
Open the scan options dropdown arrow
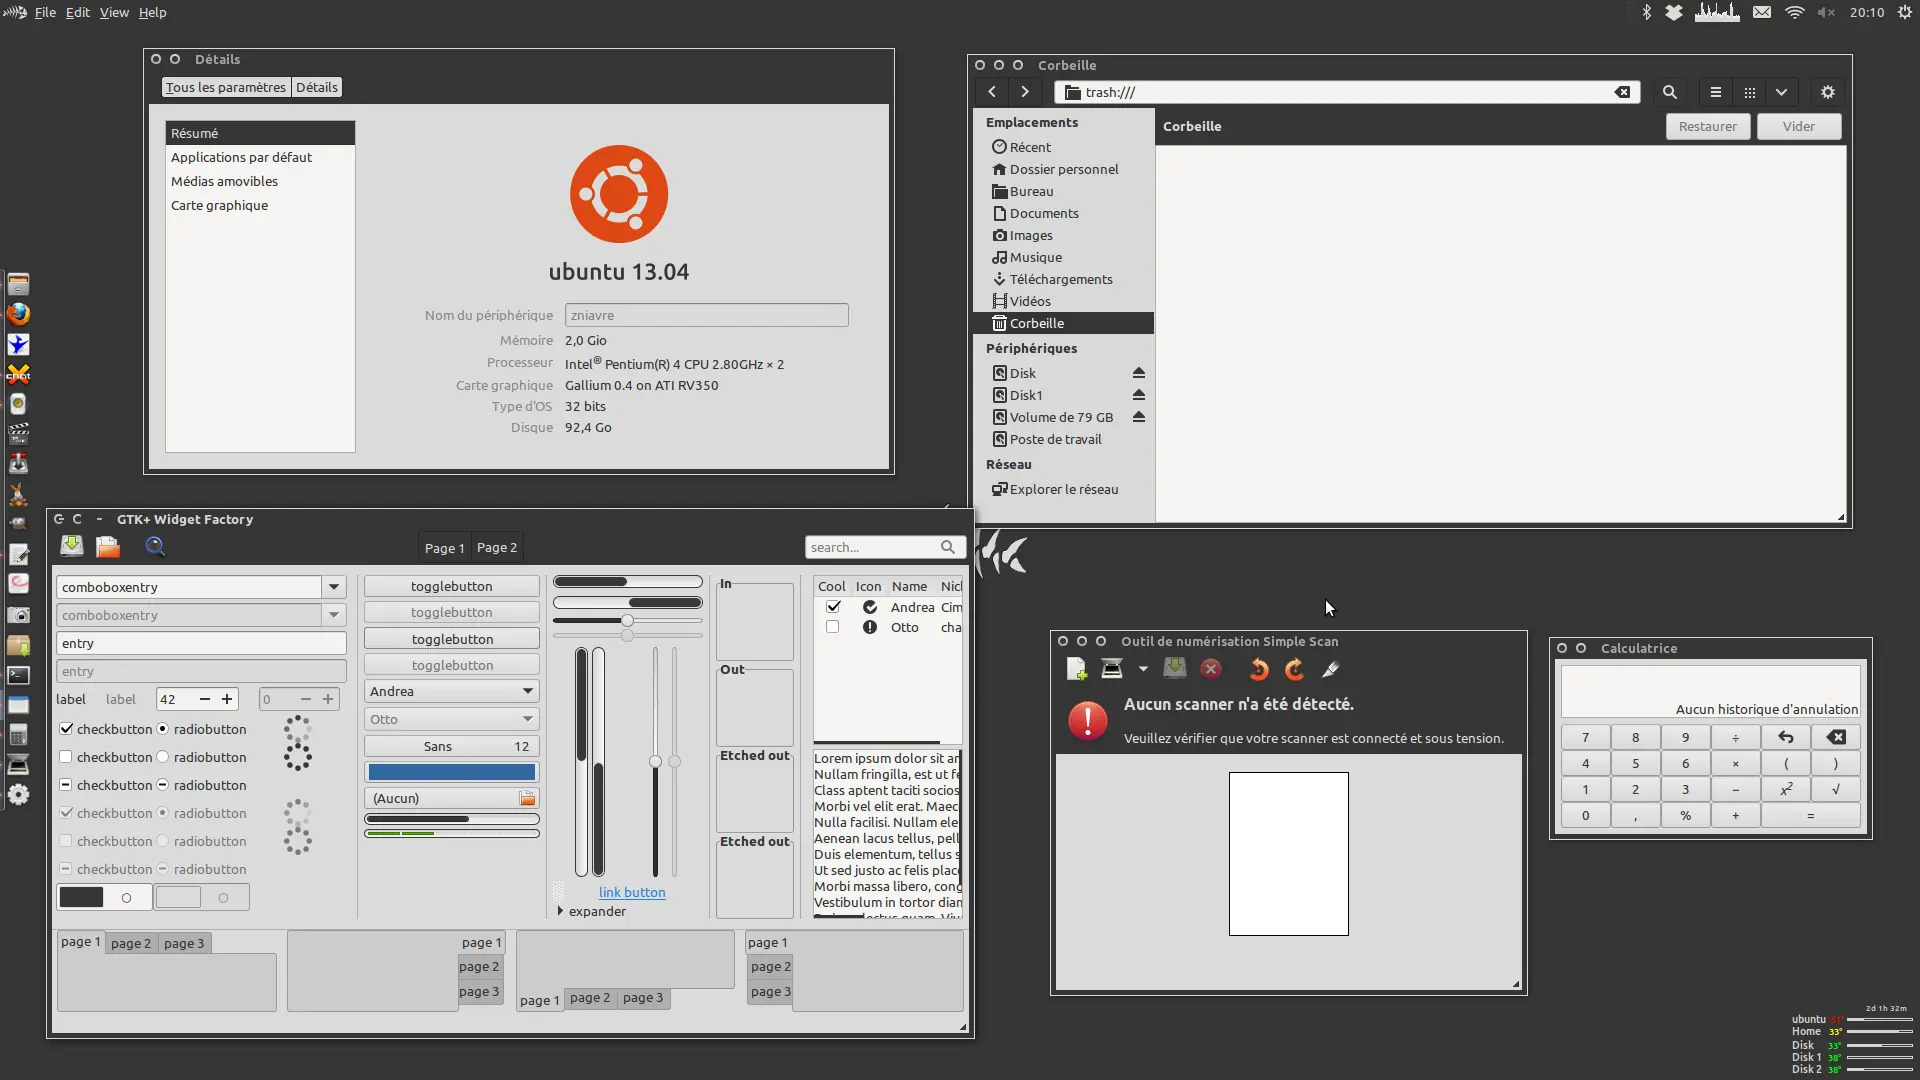click(1143, 669)
